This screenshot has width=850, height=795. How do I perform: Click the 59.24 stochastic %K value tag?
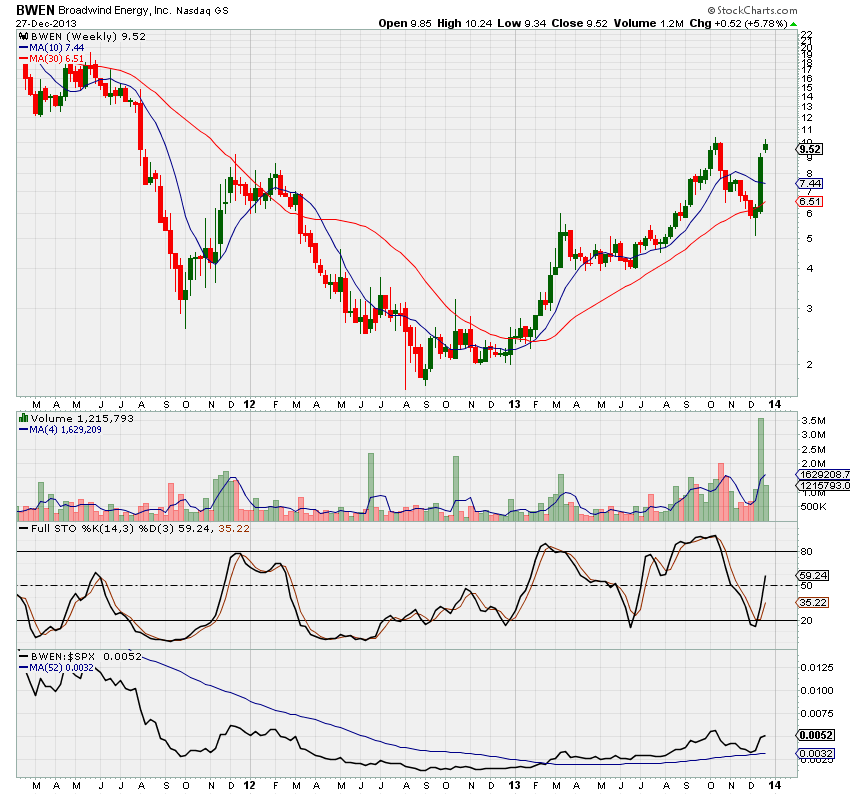[x=810, y=575]
